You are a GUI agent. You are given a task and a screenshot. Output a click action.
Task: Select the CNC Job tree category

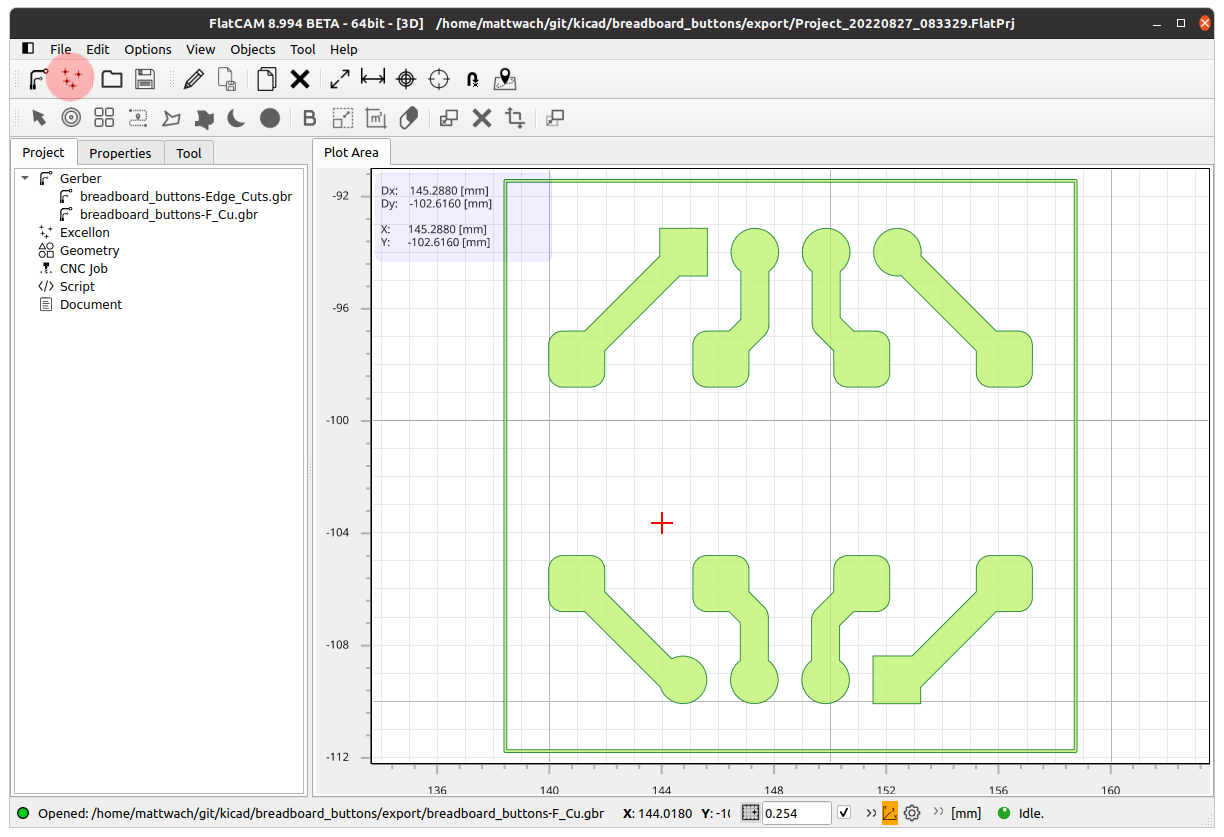(84, 268)
